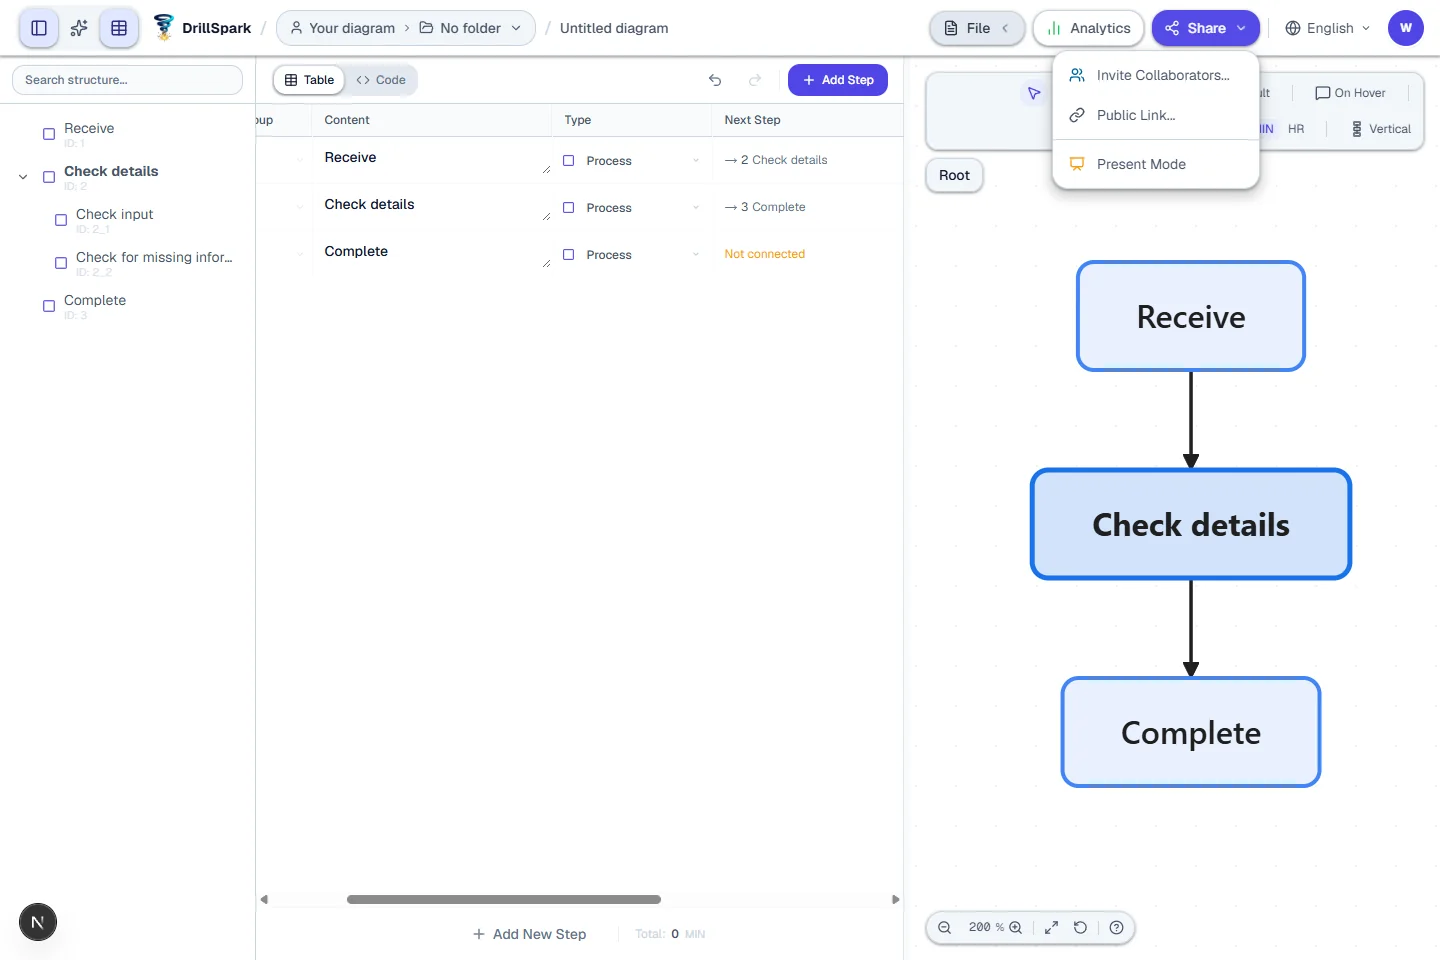Enable On Hover comments option

click(1350, 93)
